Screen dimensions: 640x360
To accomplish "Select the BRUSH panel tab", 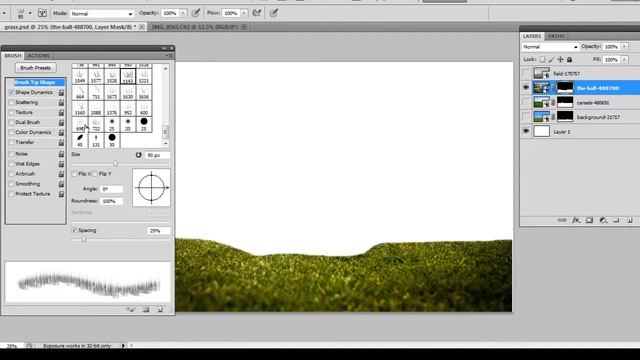I will pos(13,56).
